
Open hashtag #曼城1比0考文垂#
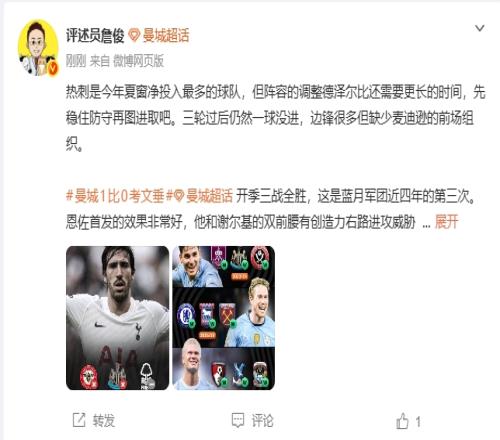(x=115, y=196)
